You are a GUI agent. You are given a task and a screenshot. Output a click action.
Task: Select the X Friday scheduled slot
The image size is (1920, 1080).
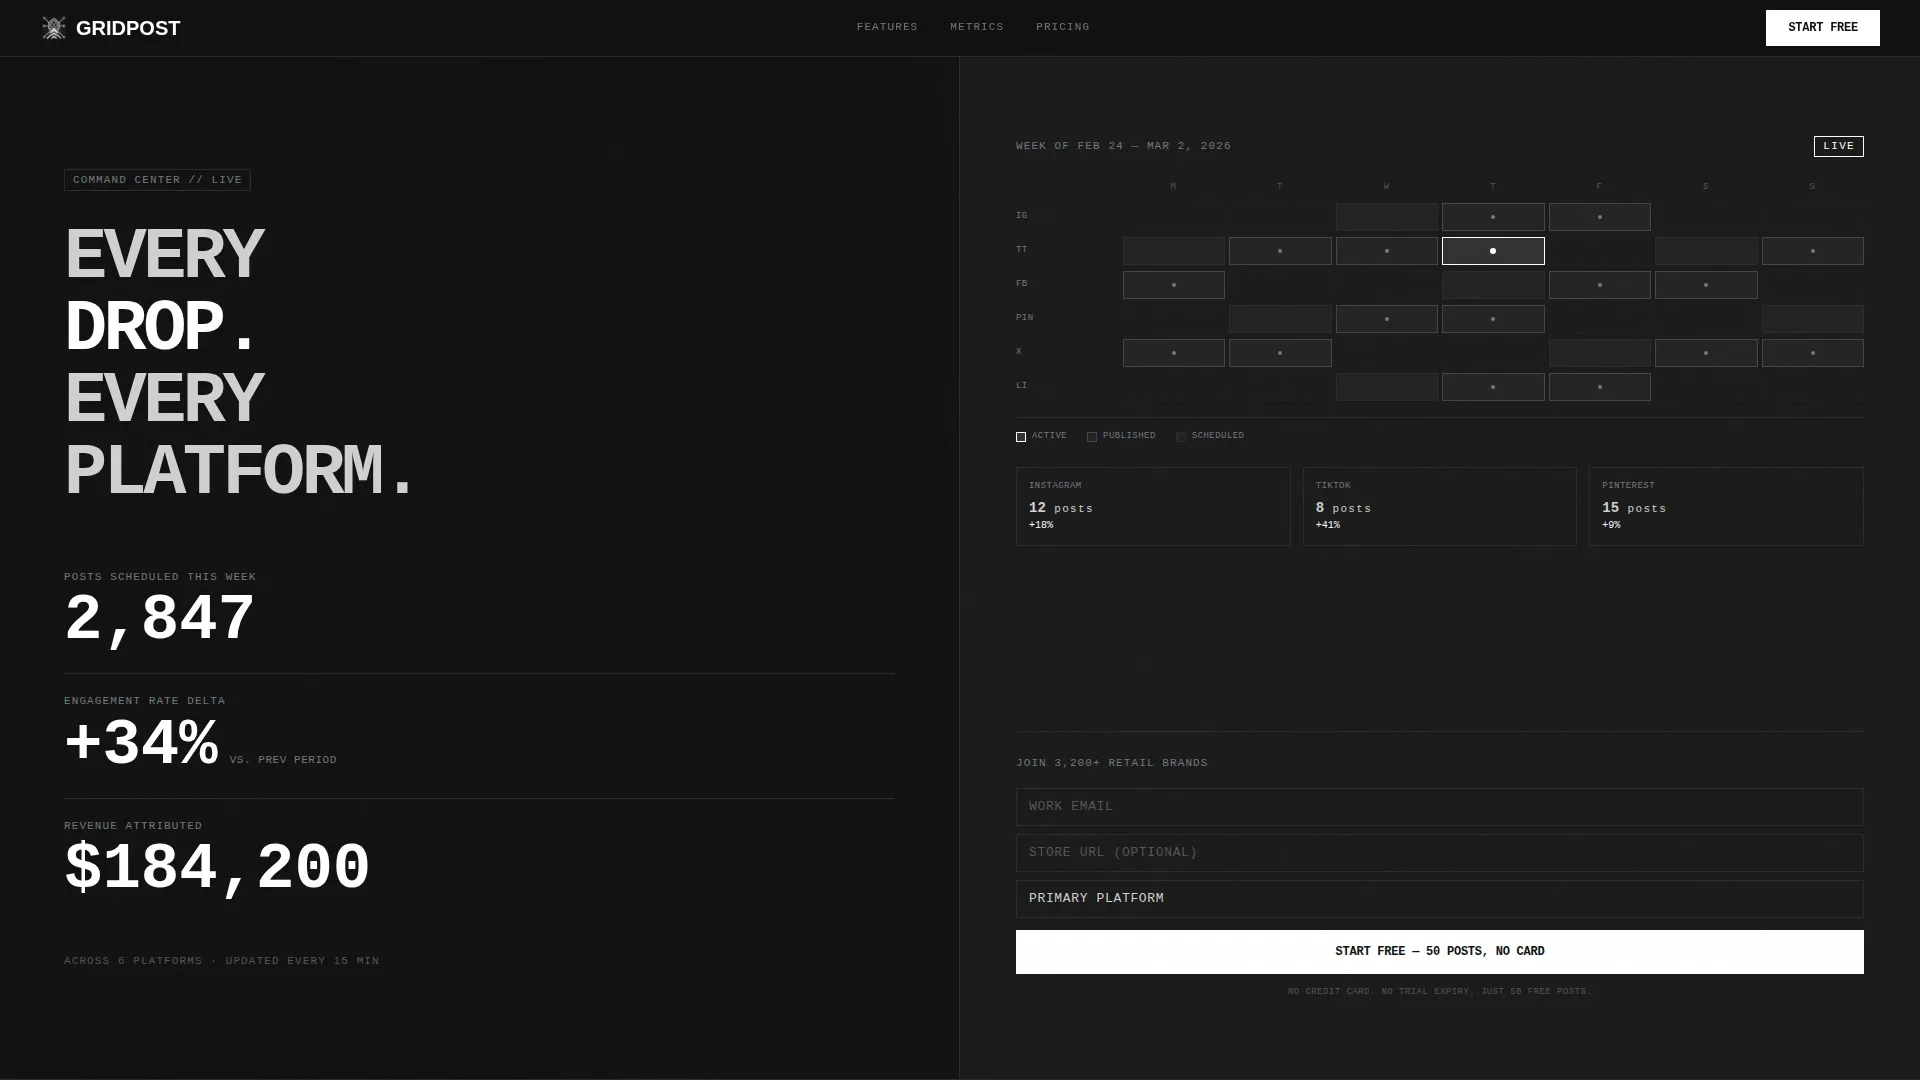point(1599,353)
